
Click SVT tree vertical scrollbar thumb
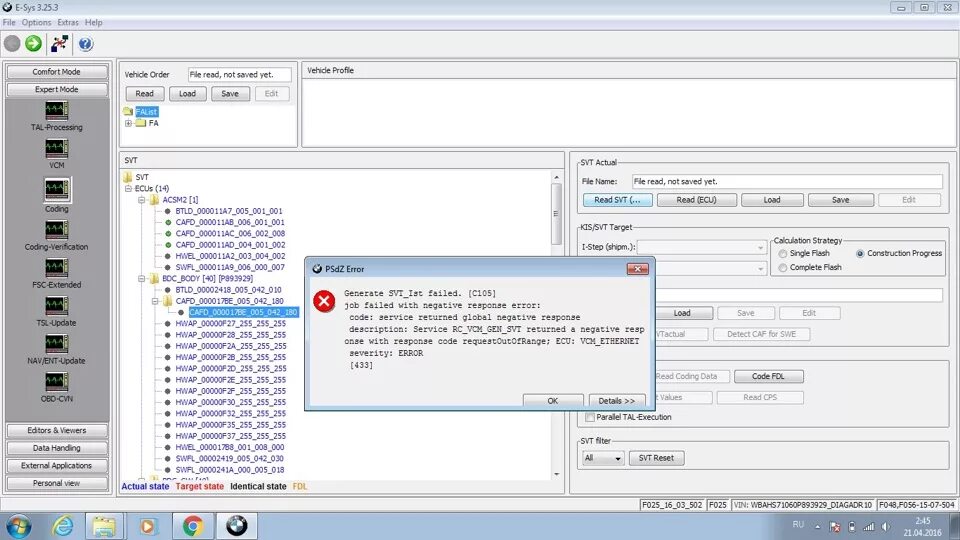coord(556,214)
